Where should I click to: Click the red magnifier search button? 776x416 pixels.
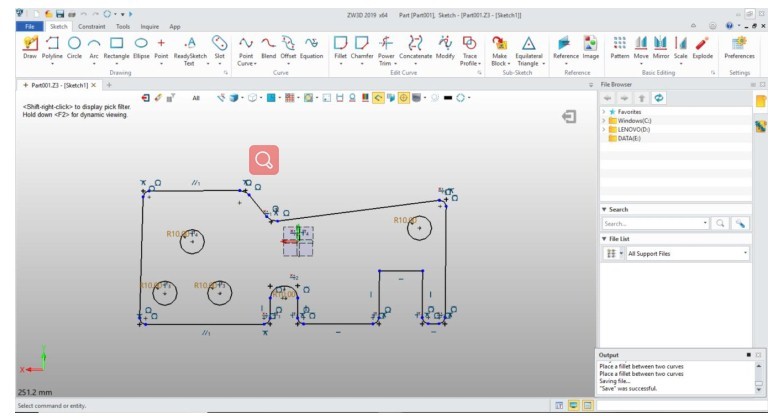[264, 160]
